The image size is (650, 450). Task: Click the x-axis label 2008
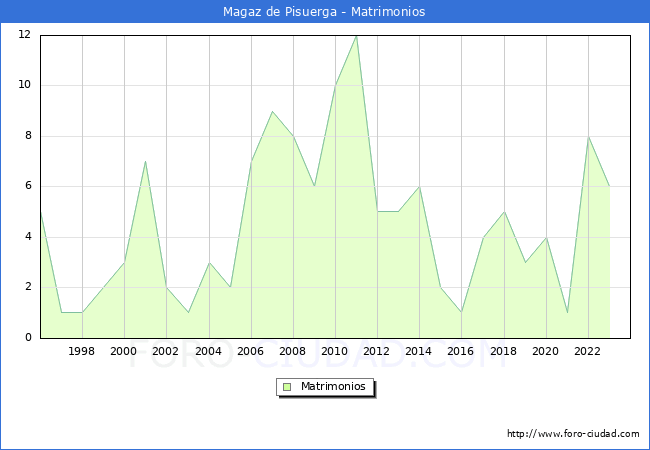293,352
